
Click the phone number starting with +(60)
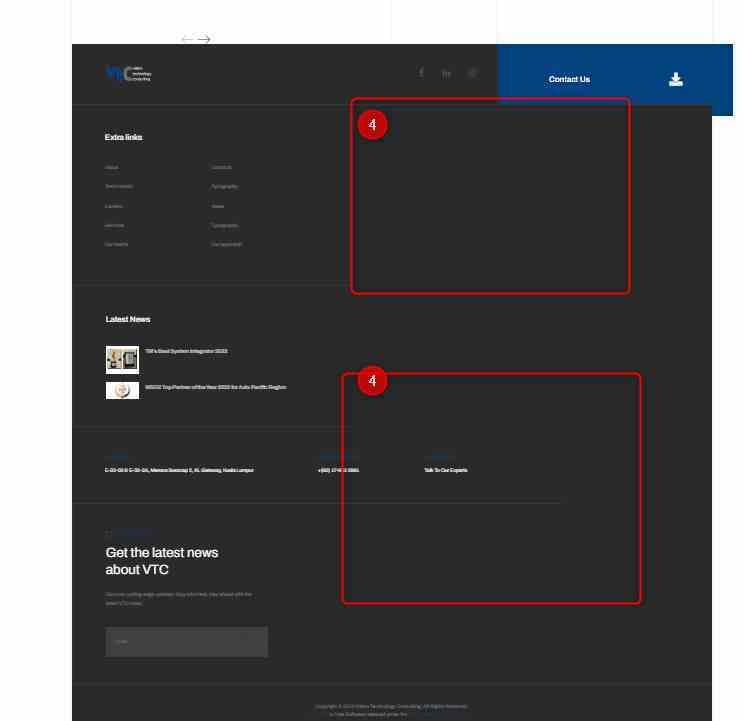tap(338, 470)
